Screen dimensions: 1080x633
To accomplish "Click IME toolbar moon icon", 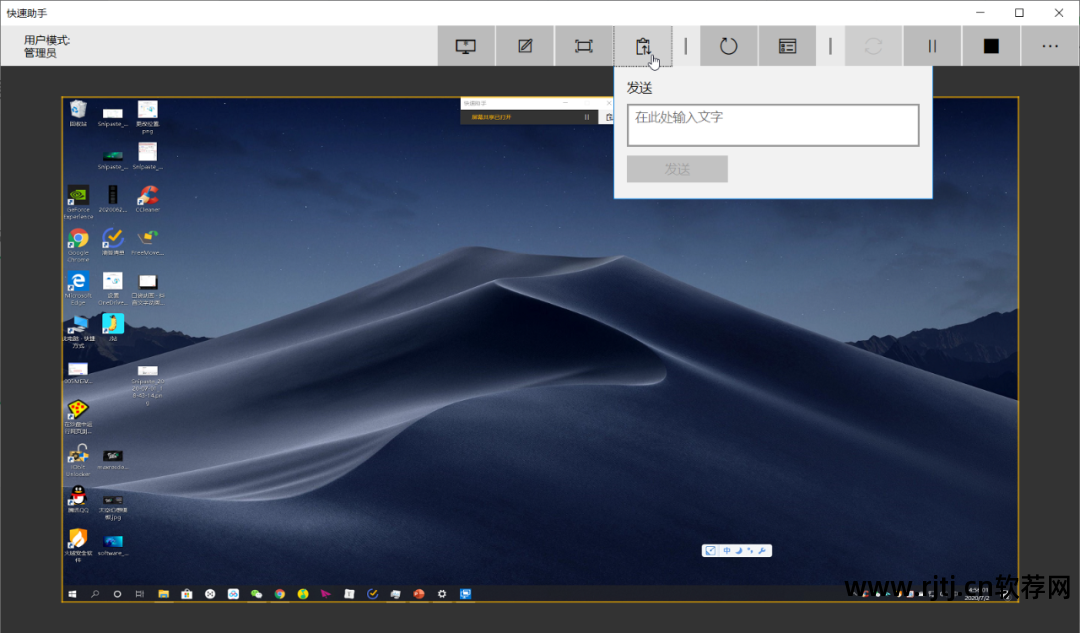I will coord(738,550).
